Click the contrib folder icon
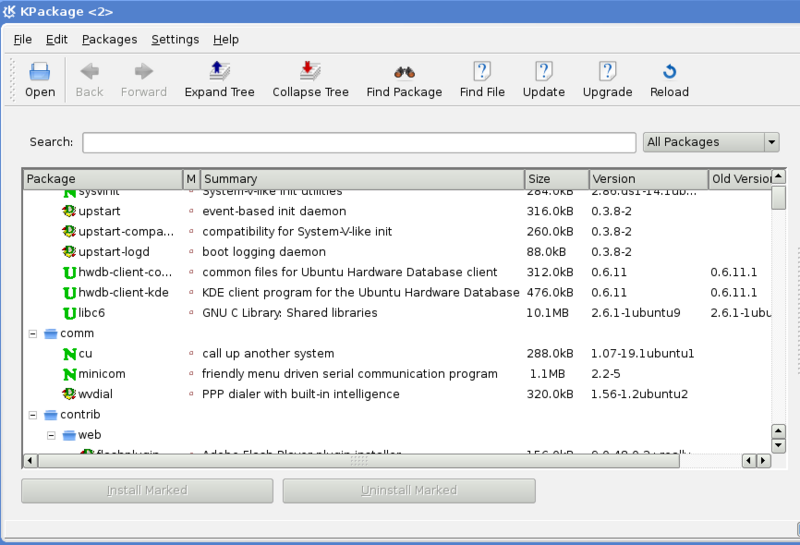Screen dimensions: 800x545 [51, 415]
